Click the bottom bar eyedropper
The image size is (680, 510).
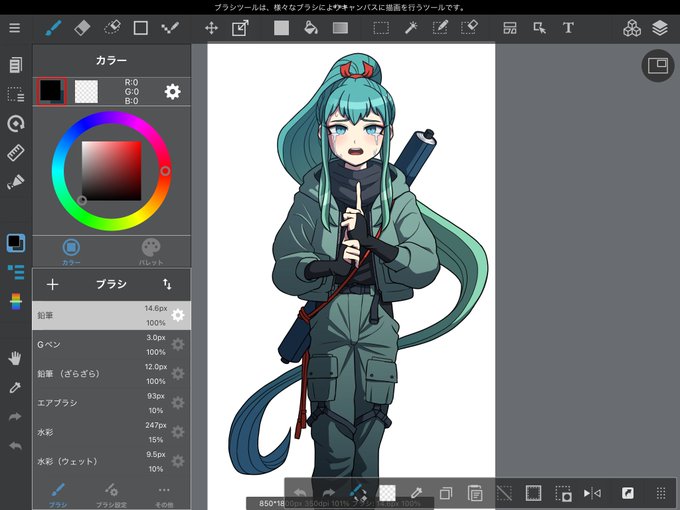pyautogui.click(x=416, y=493)
